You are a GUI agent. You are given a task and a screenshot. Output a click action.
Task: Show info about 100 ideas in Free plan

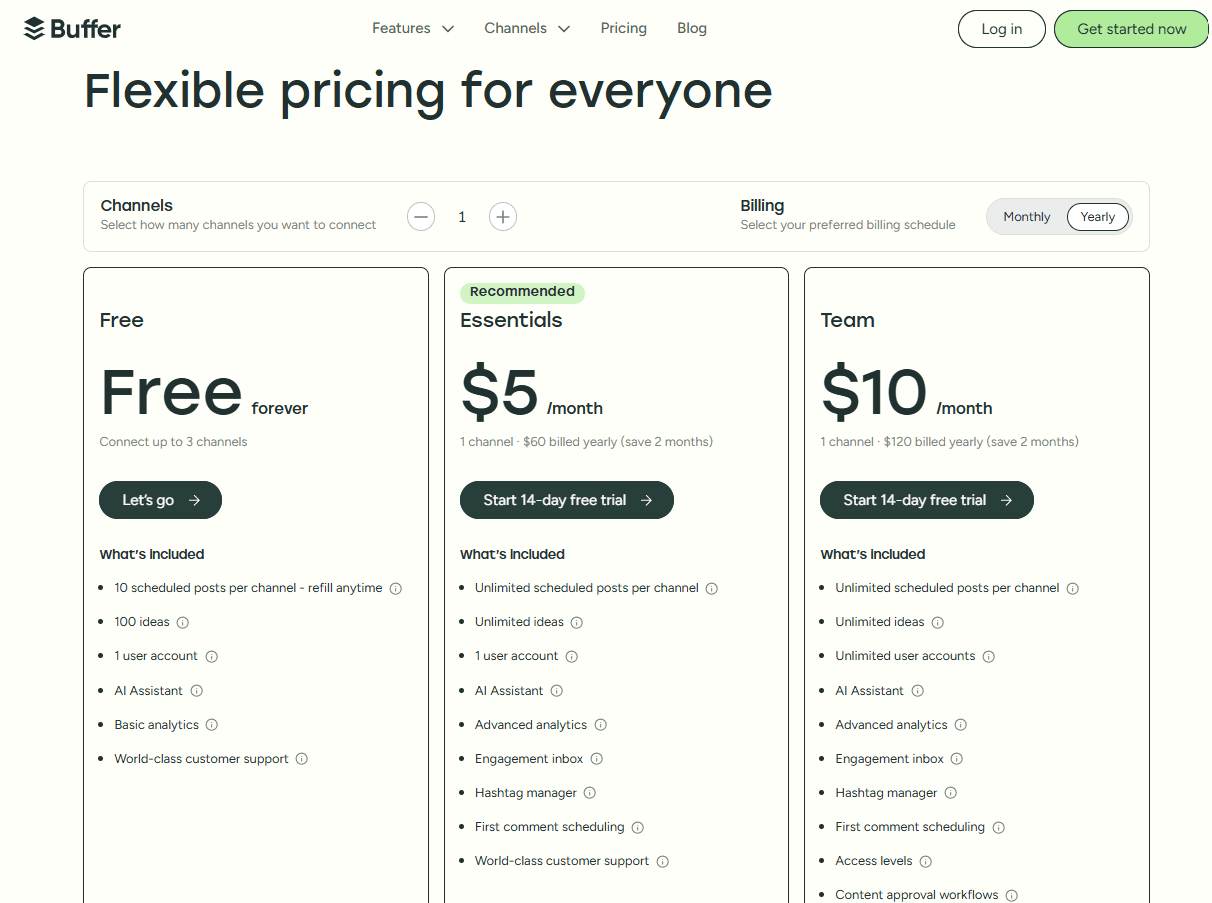click(182, 622)
